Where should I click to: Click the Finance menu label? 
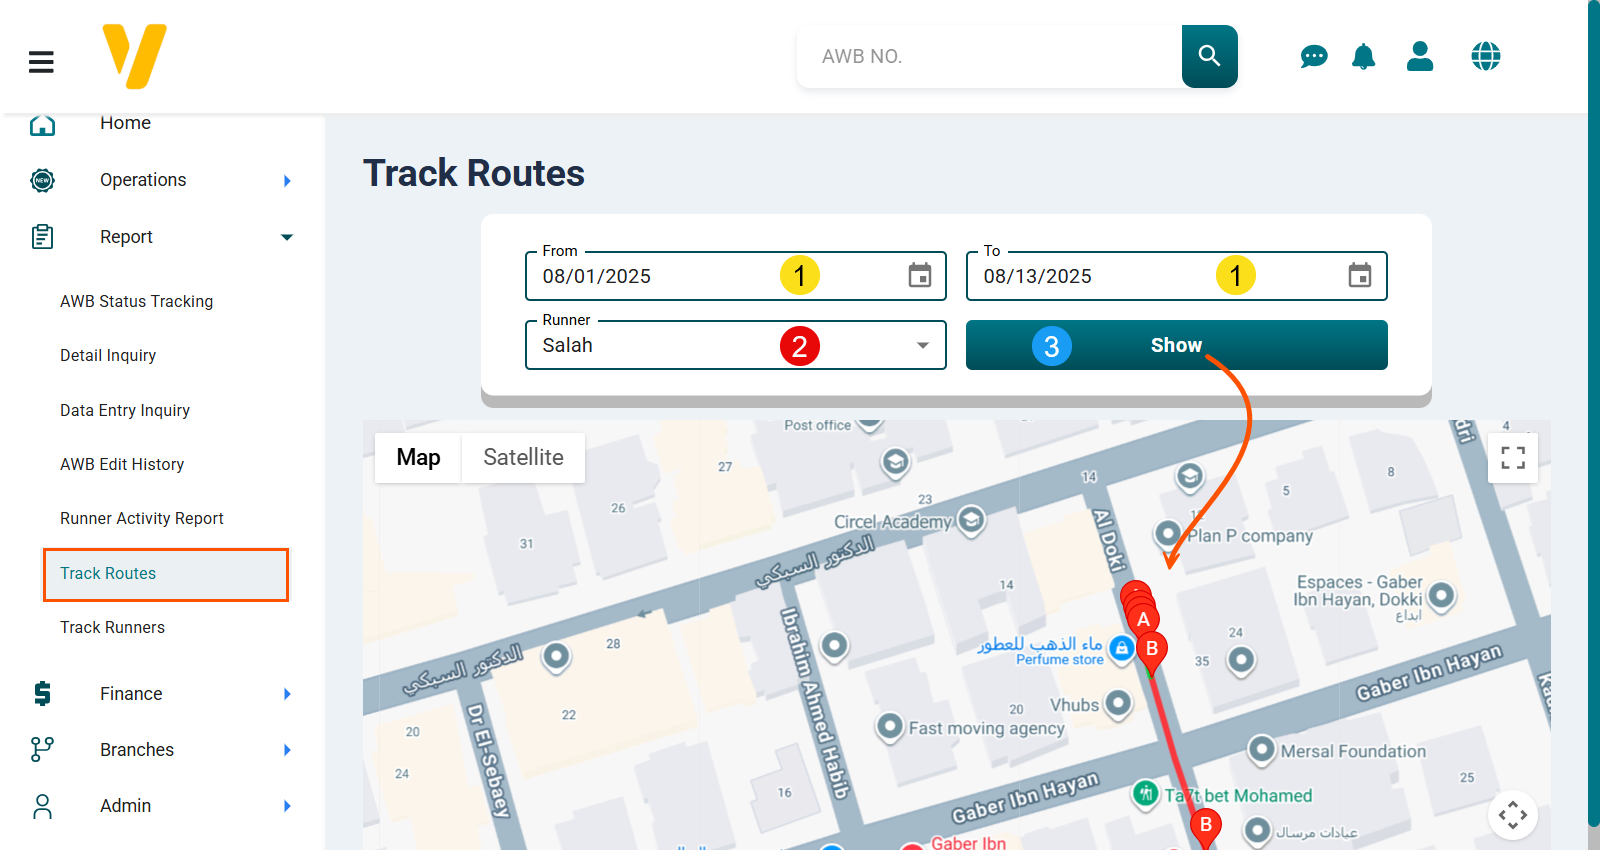pyautogui.click(x=131, y=694)
